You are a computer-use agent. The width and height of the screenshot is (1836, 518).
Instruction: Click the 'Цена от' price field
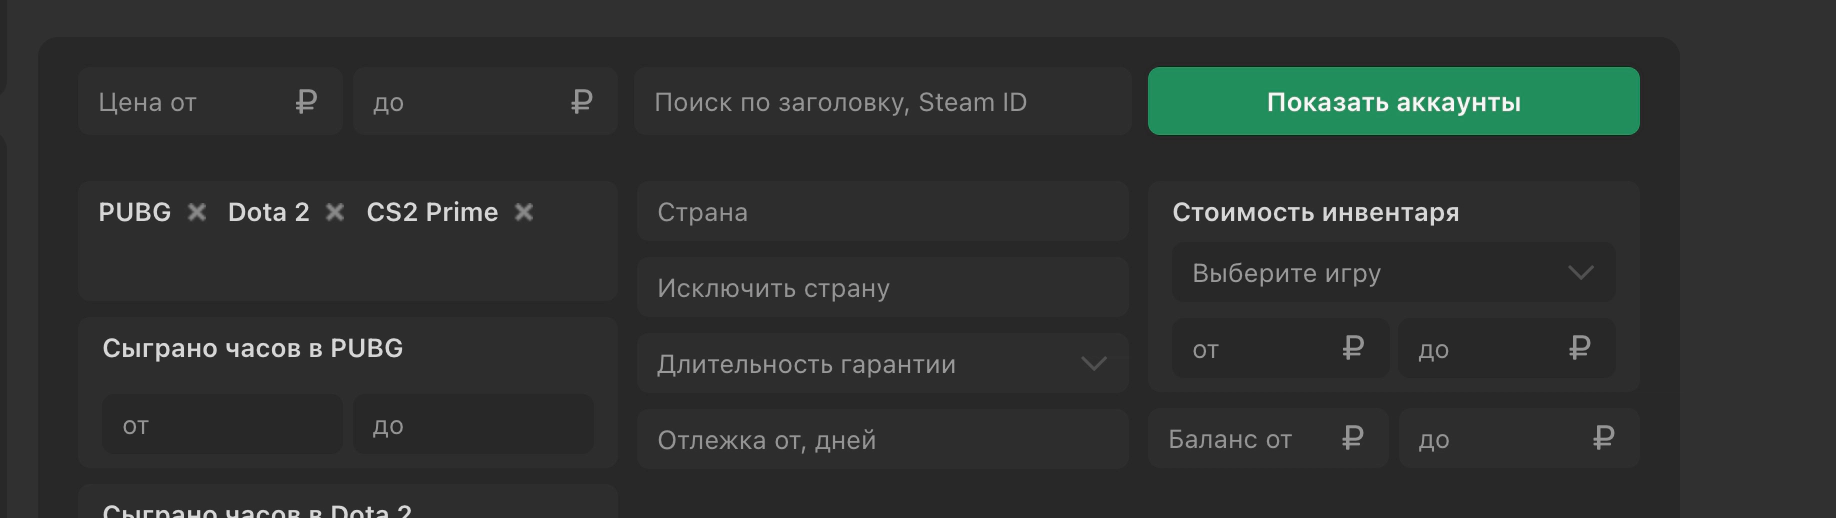tap(190, 102)
